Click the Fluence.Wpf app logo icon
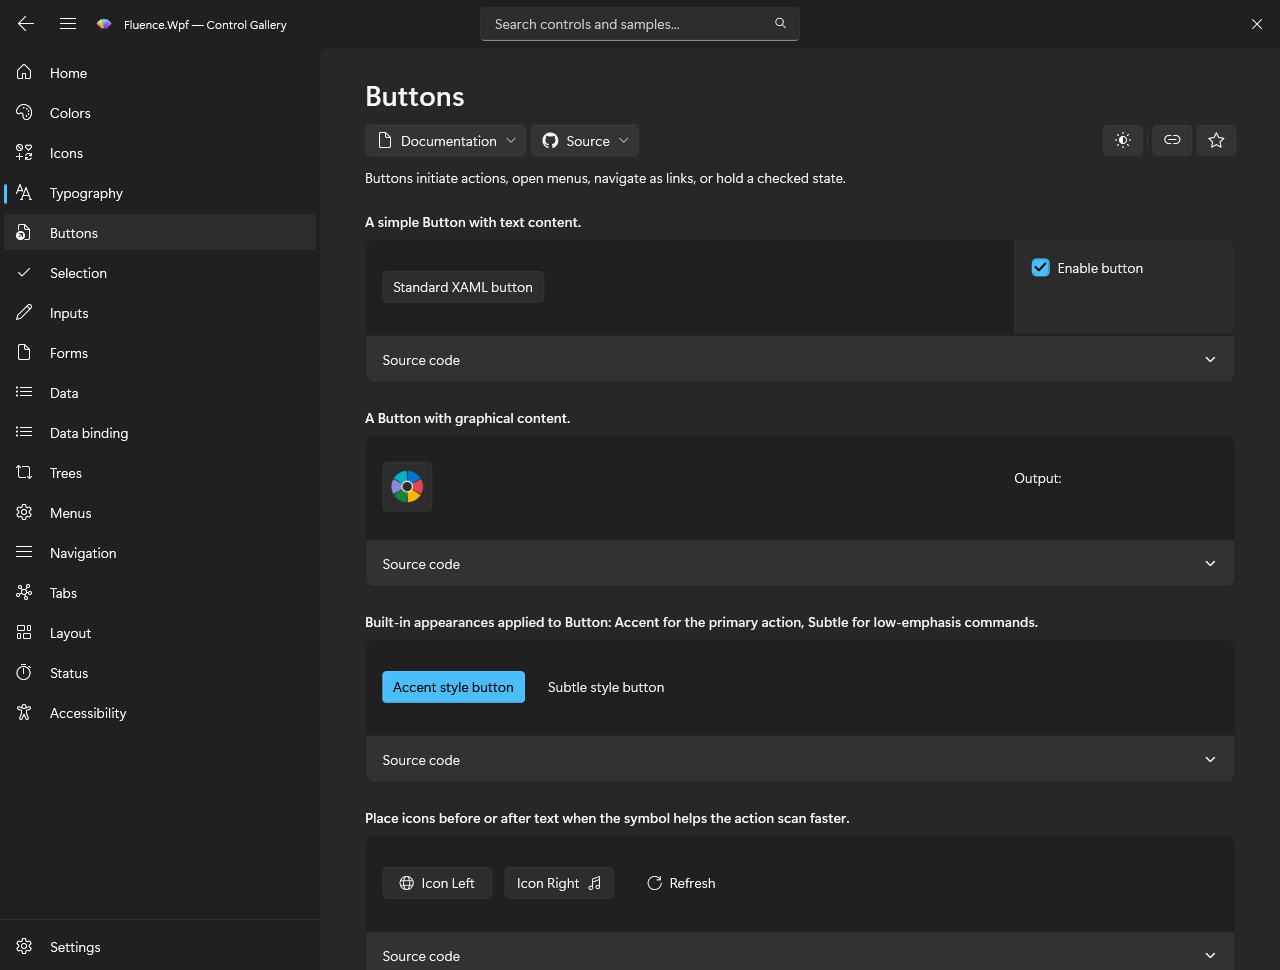This screenshot has width=1280, height=970. pos(104,24)
